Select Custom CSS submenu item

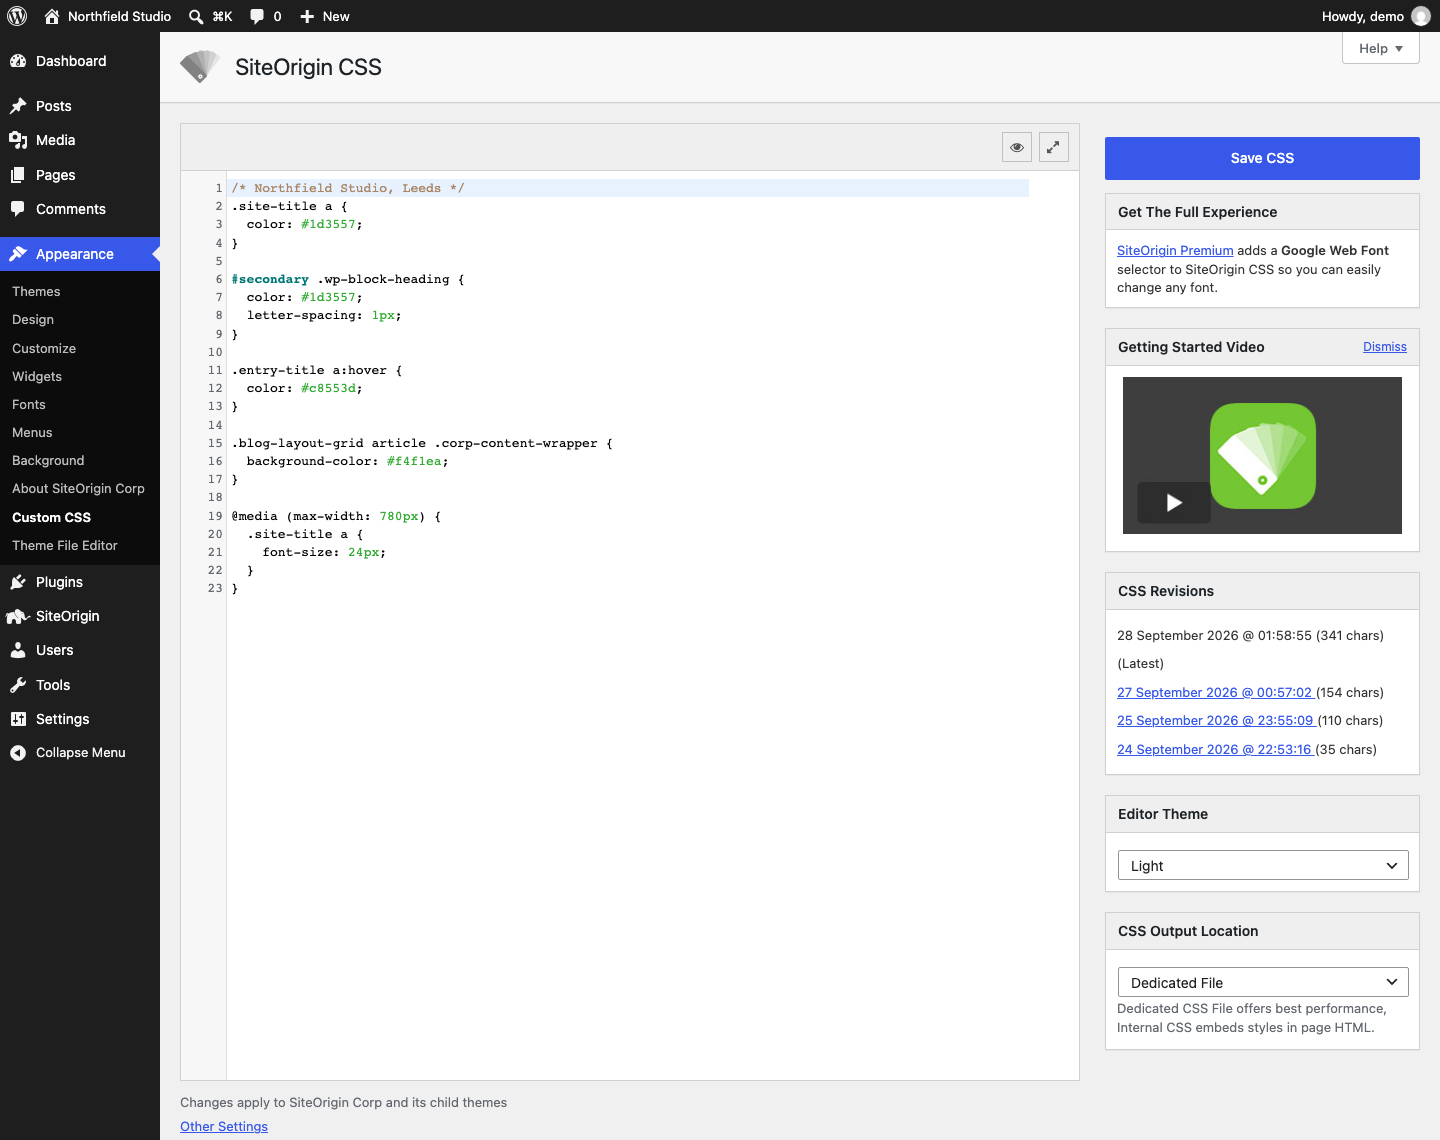pos(51,517)
